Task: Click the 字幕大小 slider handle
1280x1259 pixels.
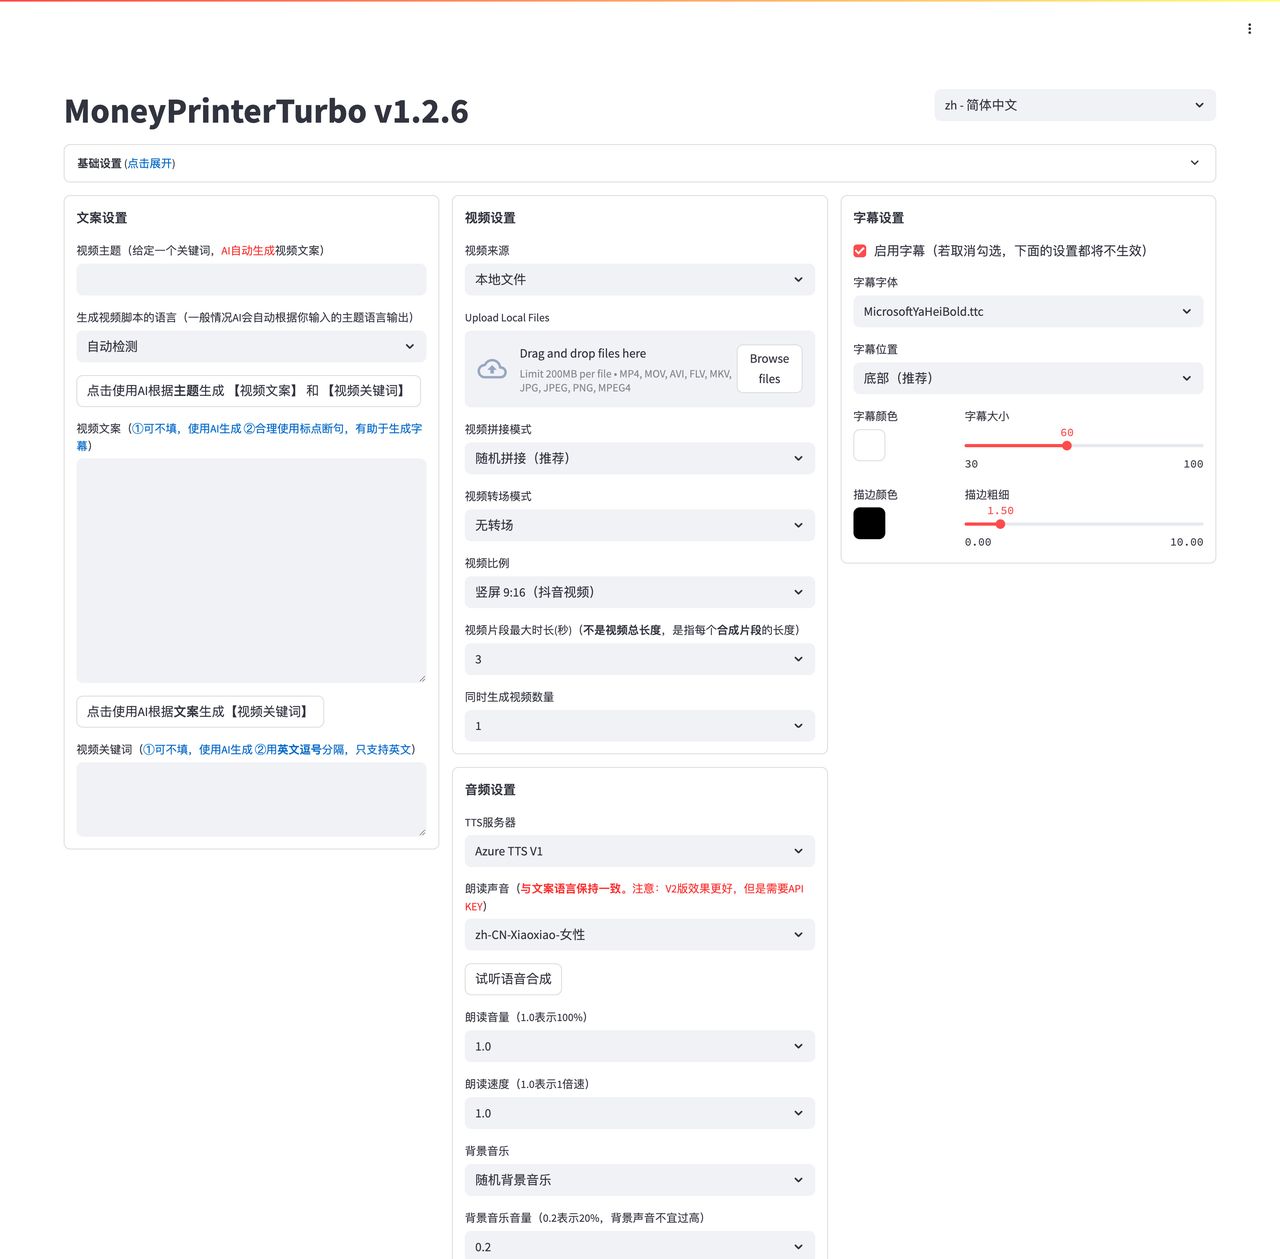Action: click(1067, 446)
